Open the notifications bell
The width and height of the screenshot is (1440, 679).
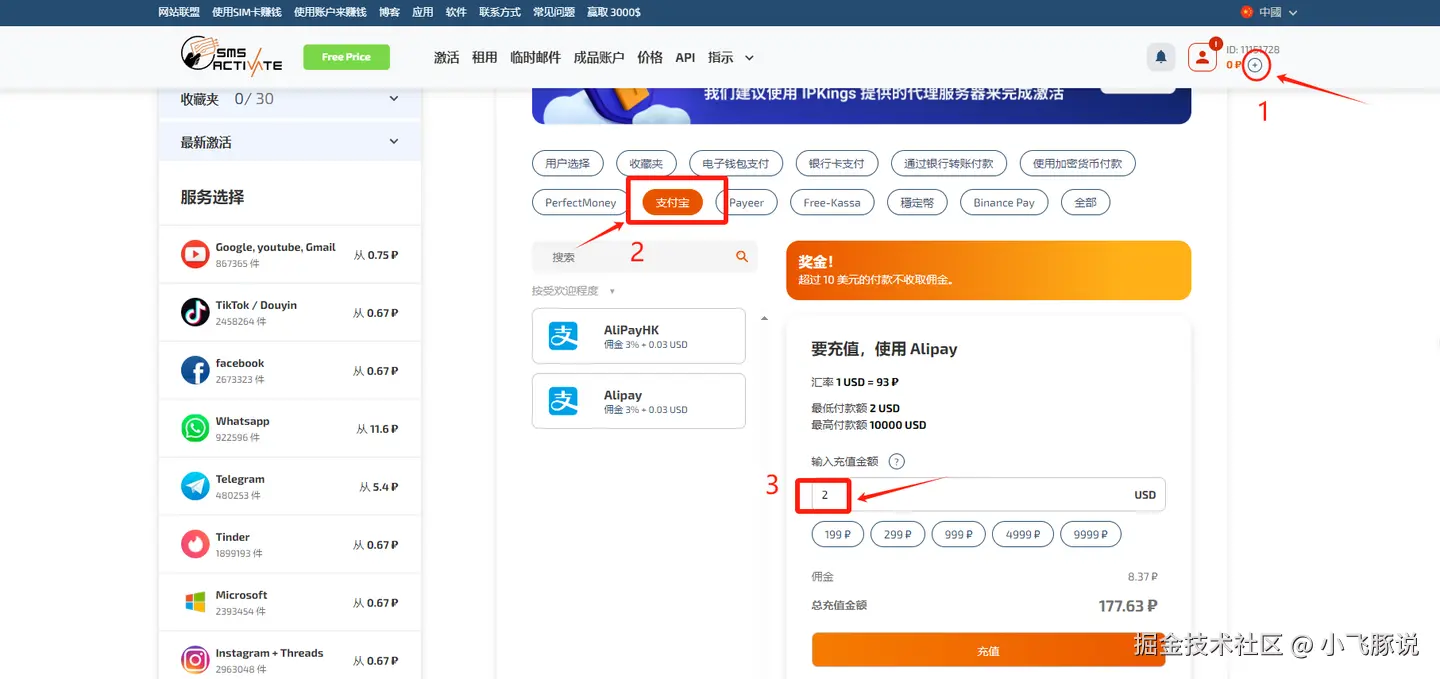1161,57
